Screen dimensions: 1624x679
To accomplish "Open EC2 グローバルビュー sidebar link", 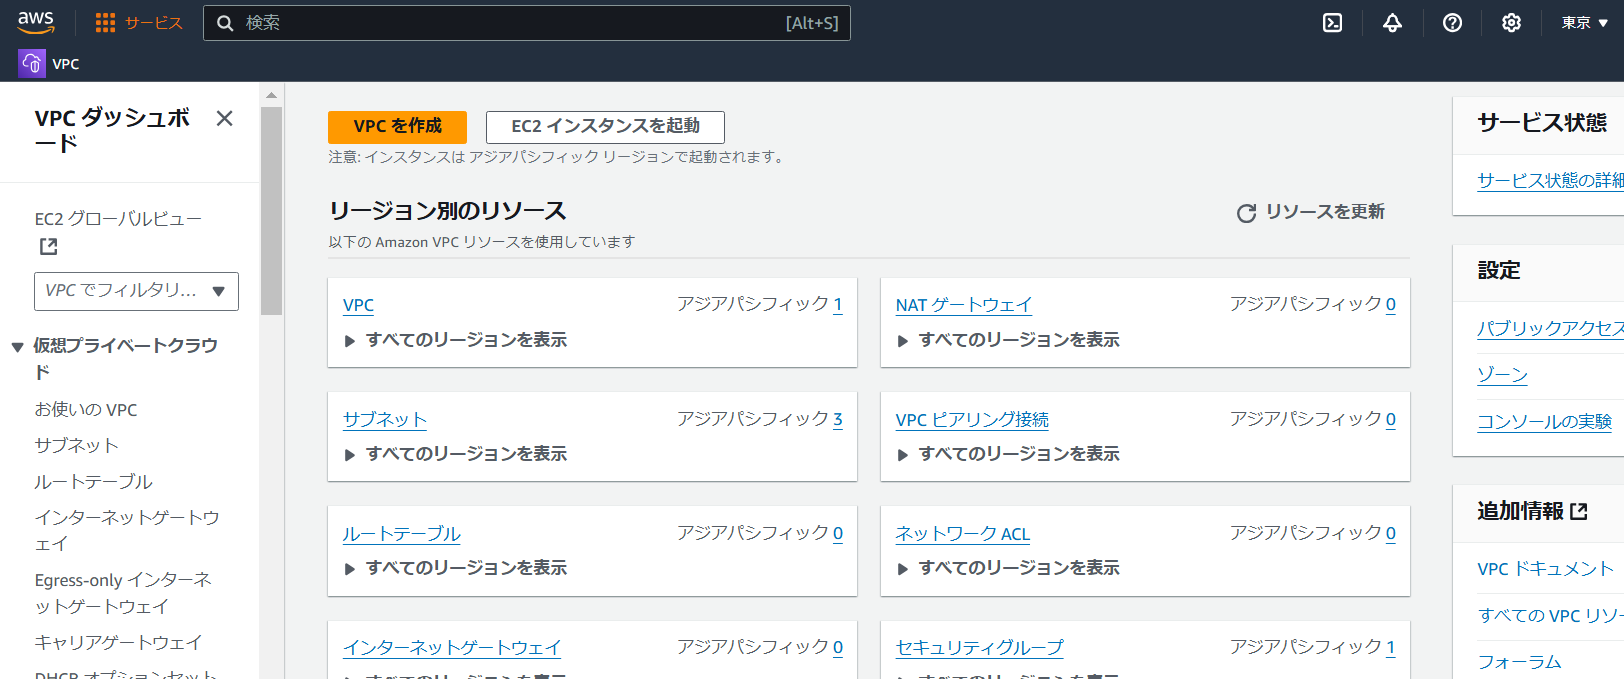I will pyautogui.click(x=118, y=219).
